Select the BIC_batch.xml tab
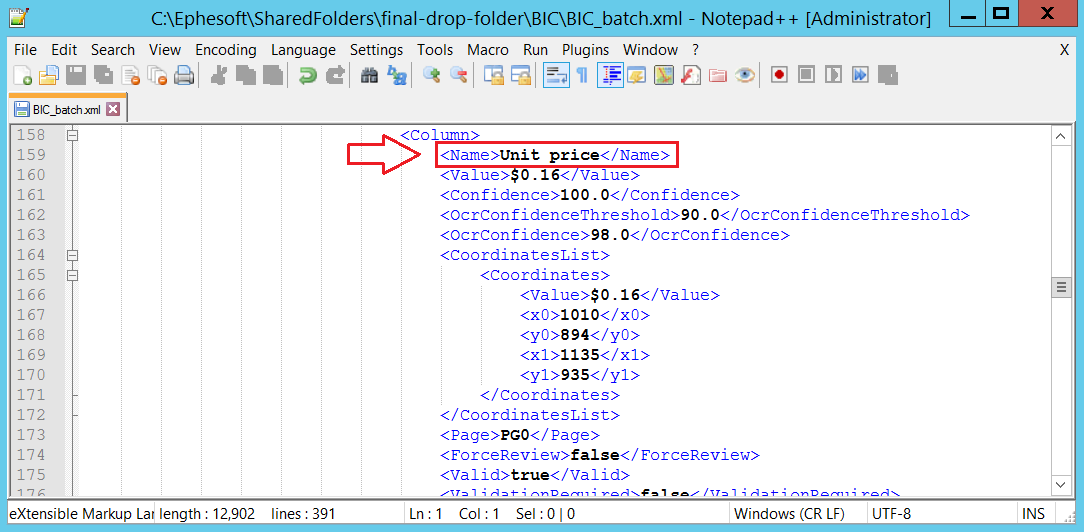The image size is (1084, 532). point(66,109)
